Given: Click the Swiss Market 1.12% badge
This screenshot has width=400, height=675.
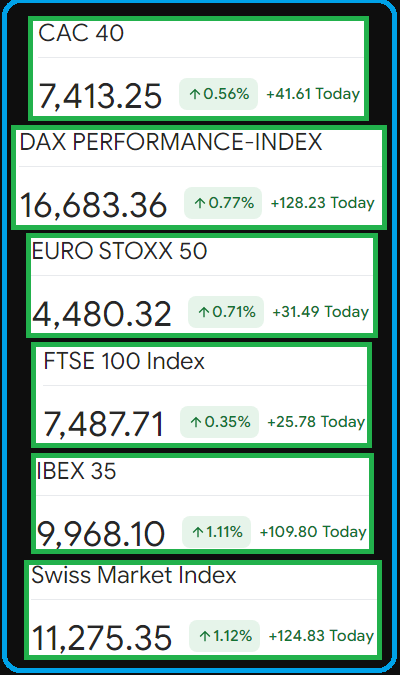Looking at the screenshot, I should point(224,636).
